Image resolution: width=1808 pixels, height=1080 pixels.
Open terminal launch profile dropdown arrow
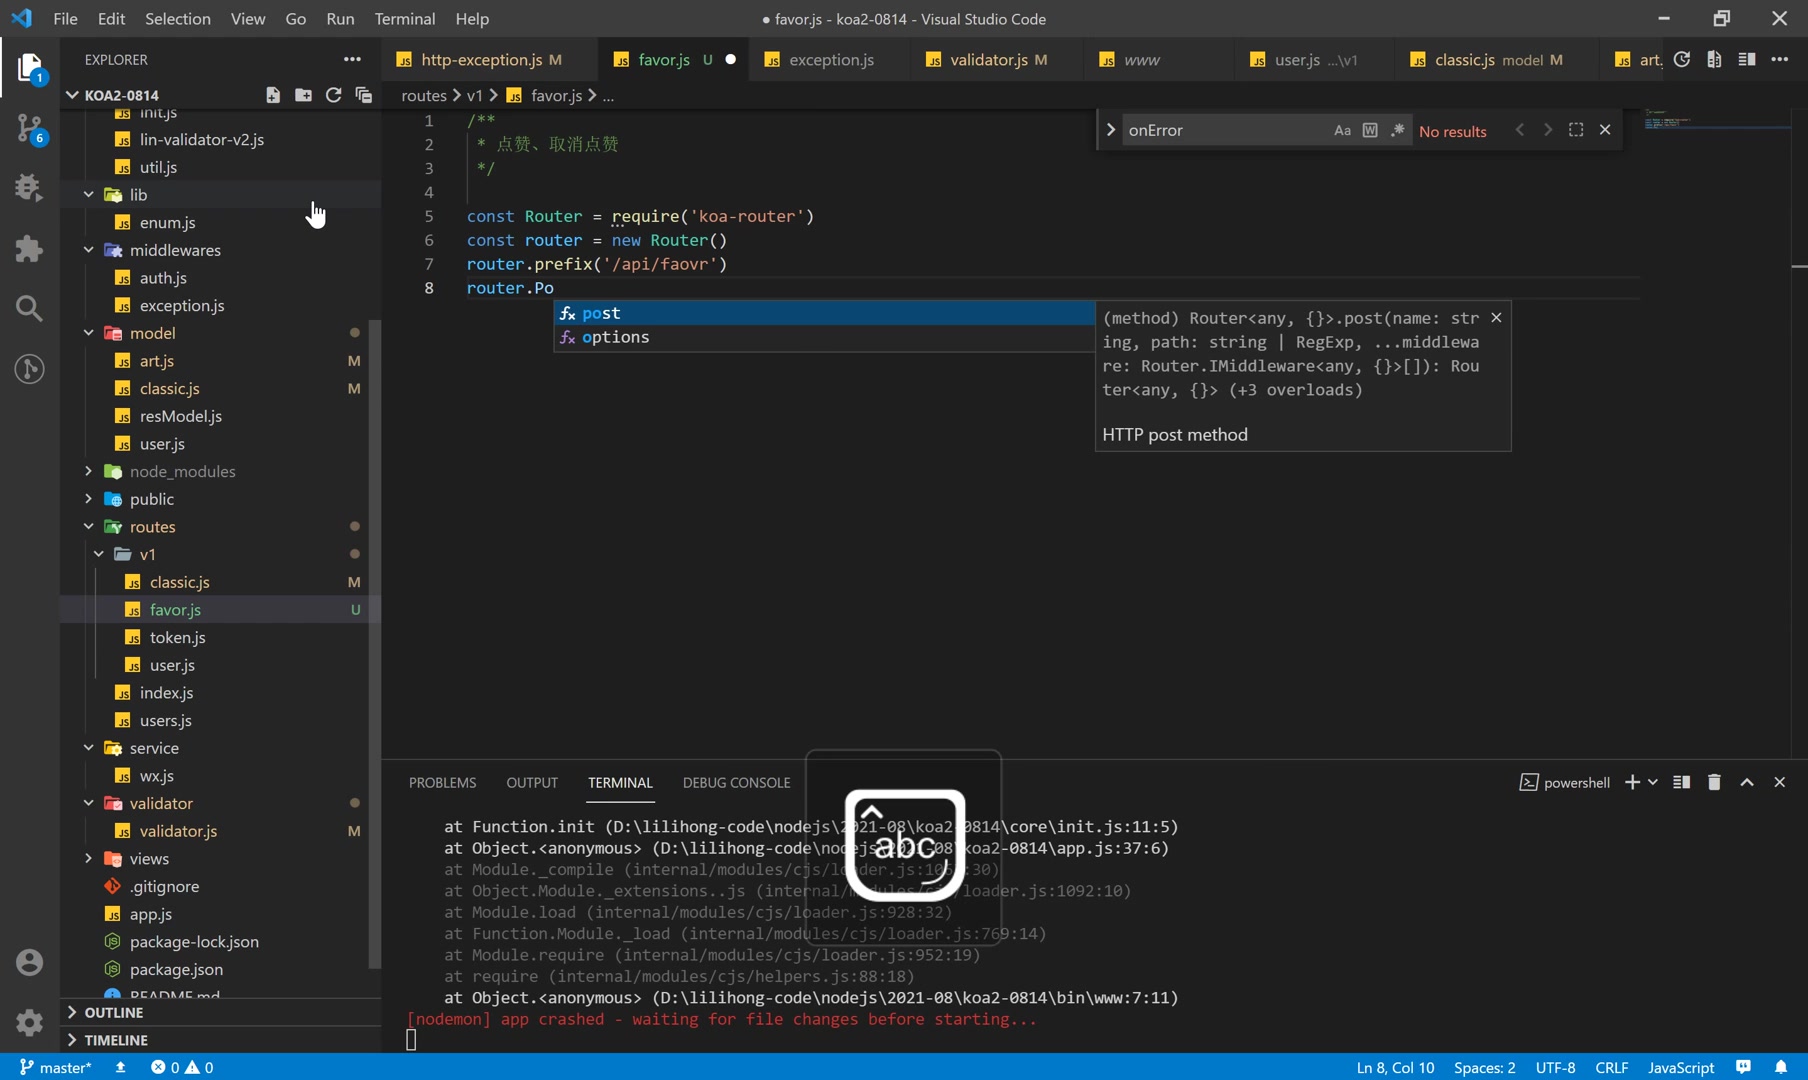click(x=1653, y=782)
